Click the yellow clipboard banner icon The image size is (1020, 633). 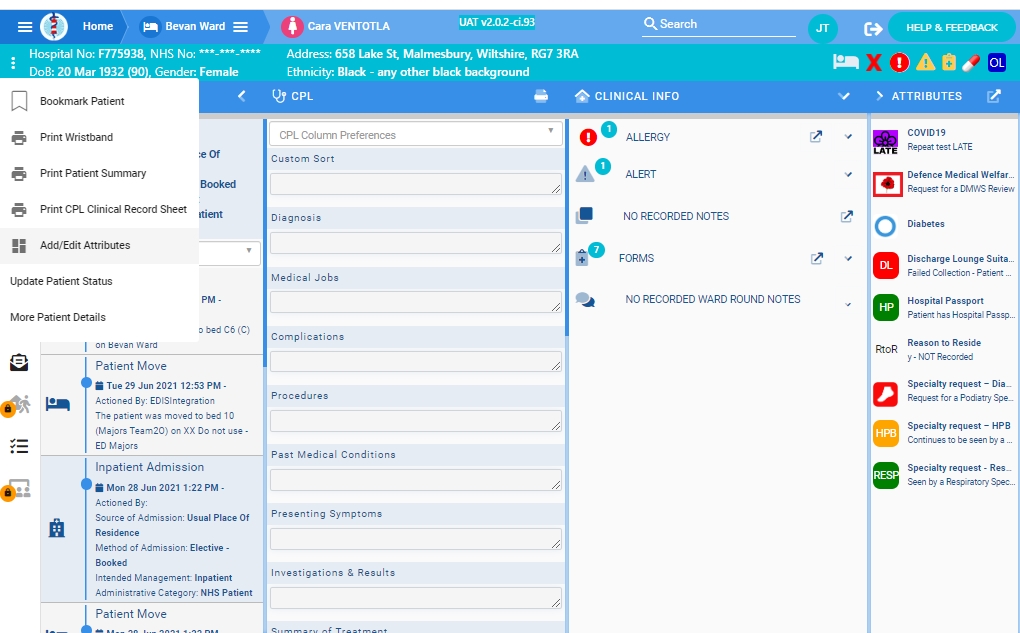[949, 62]
